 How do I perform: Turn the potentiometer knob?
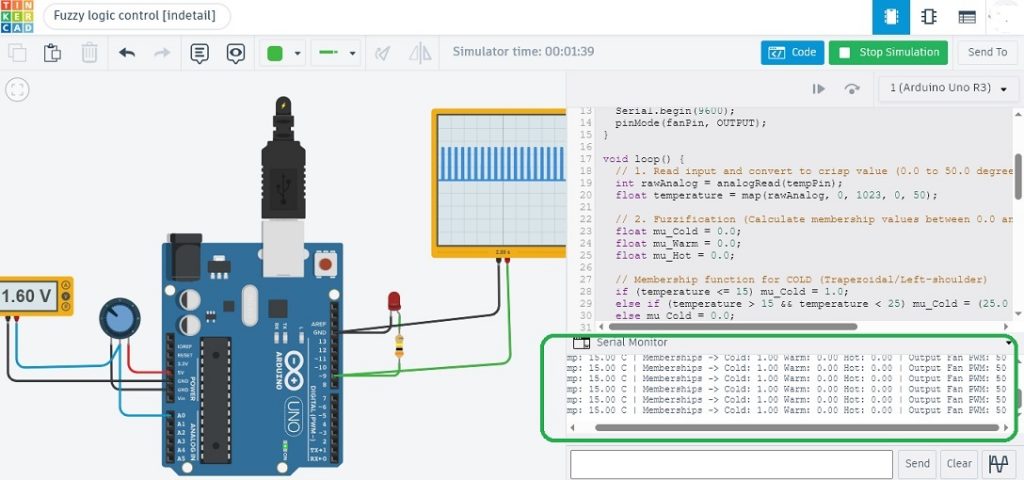click(120, 319)
